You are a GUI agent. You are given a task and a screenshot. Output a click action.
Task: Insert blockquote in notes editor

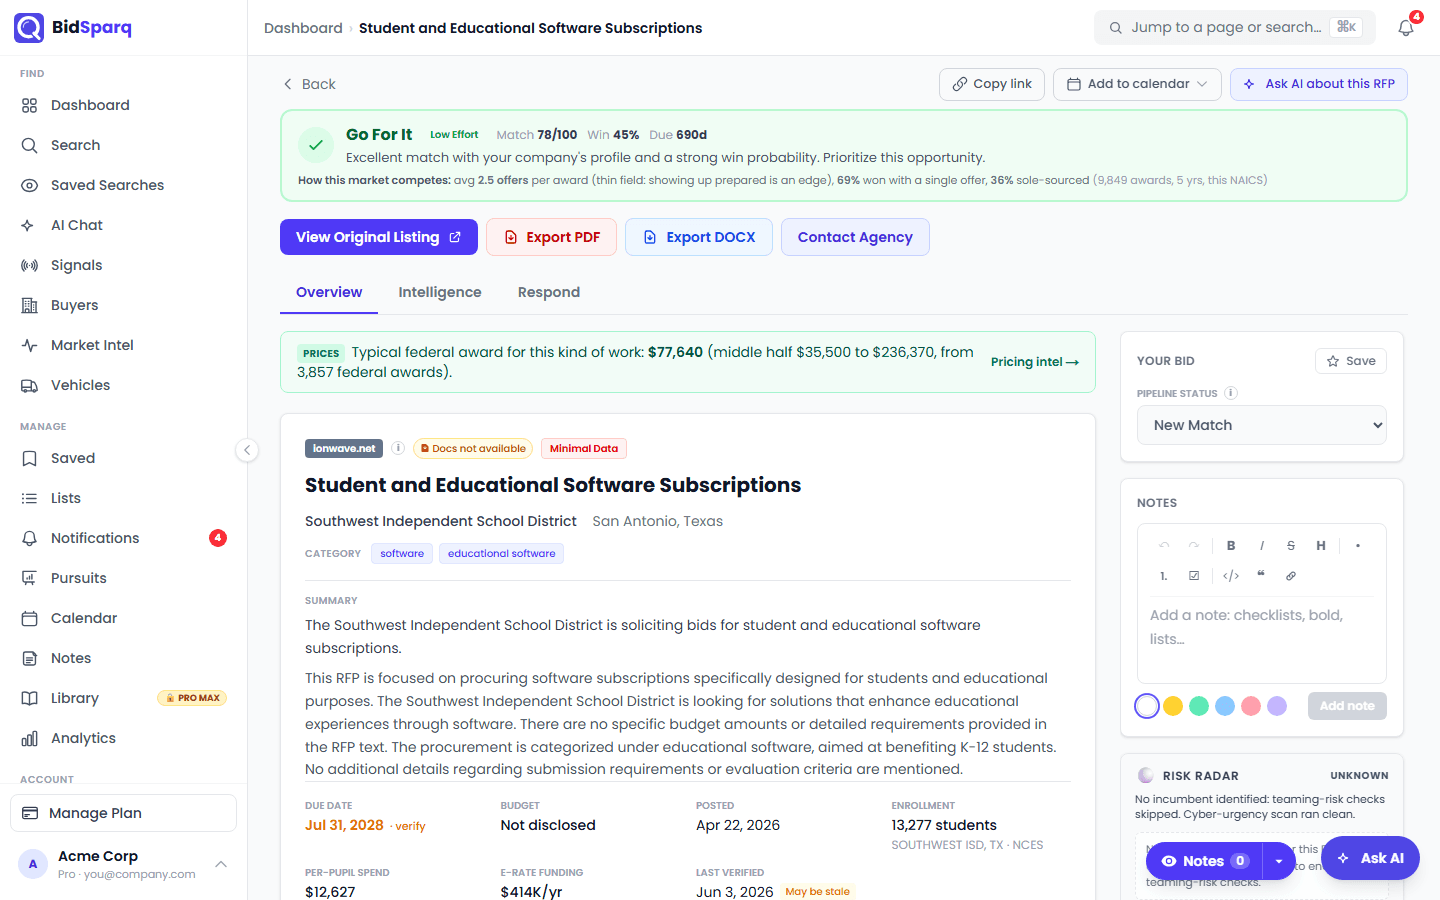[1261, 576]
